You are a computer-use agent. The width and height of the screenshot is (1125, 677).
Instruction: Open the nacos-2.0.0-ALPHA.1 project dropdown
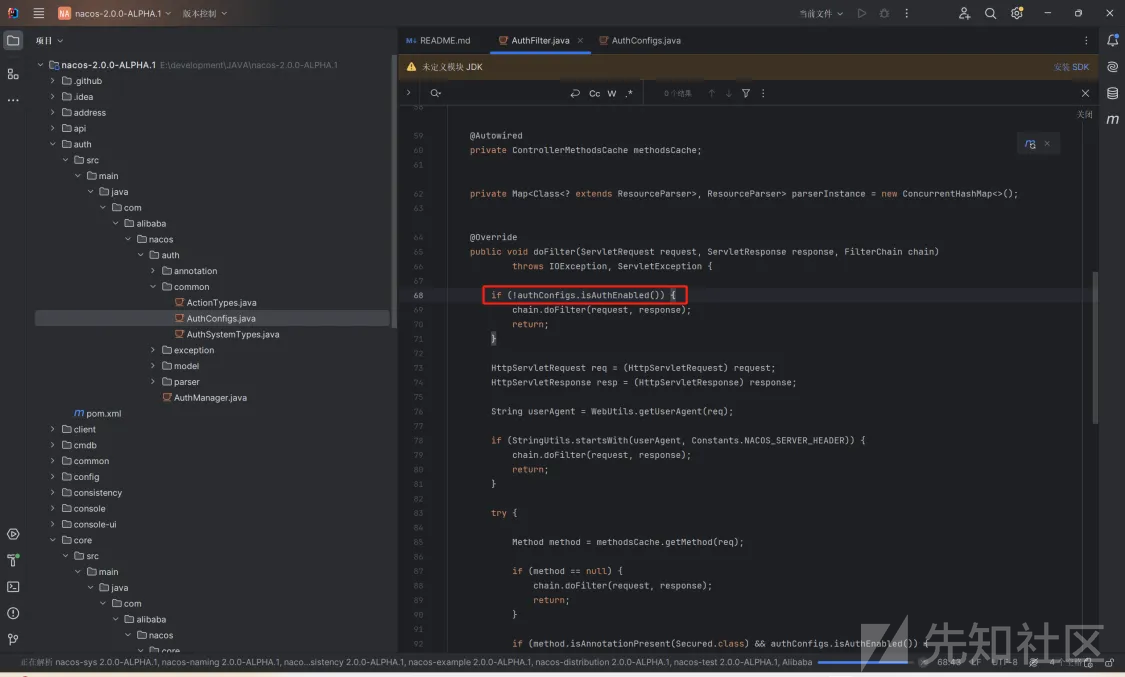click(115, 13)
